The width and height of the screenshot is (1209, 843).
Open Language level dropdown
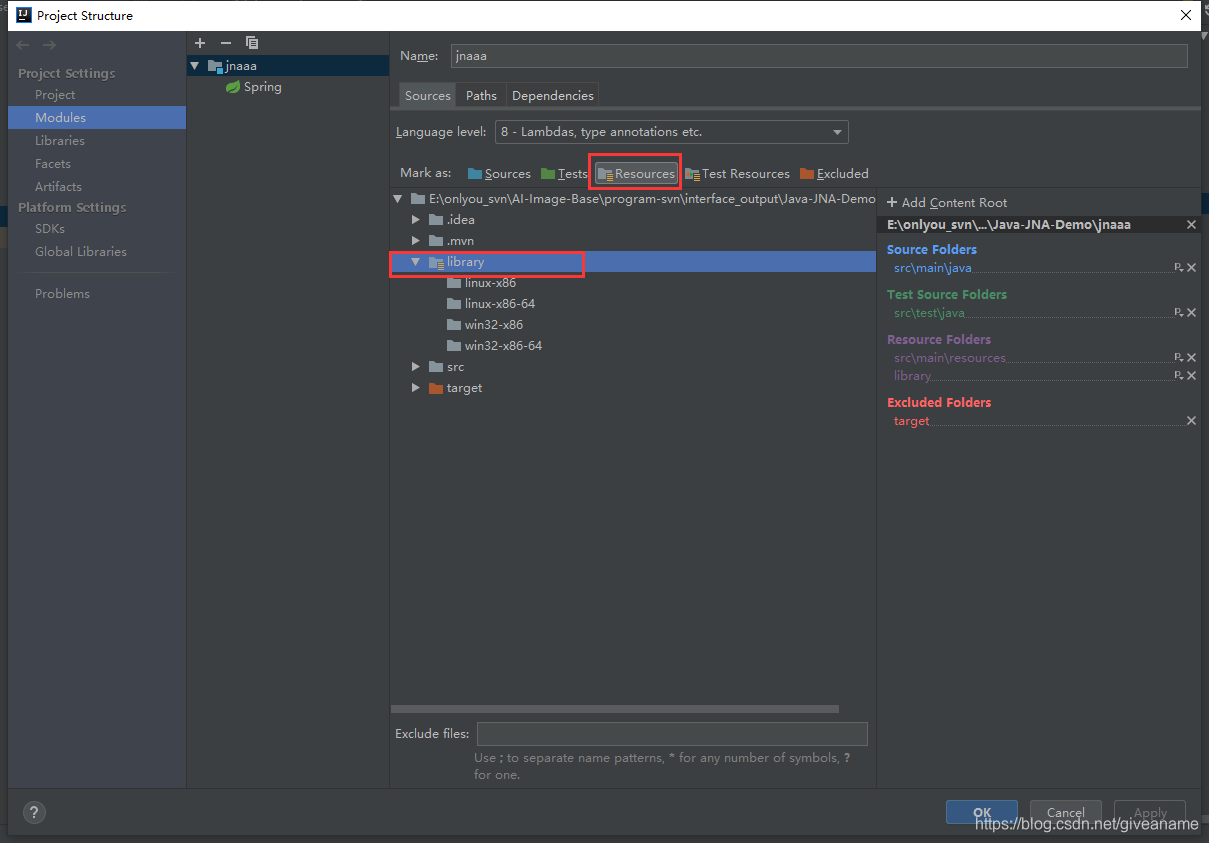click(x=672, y=132)
